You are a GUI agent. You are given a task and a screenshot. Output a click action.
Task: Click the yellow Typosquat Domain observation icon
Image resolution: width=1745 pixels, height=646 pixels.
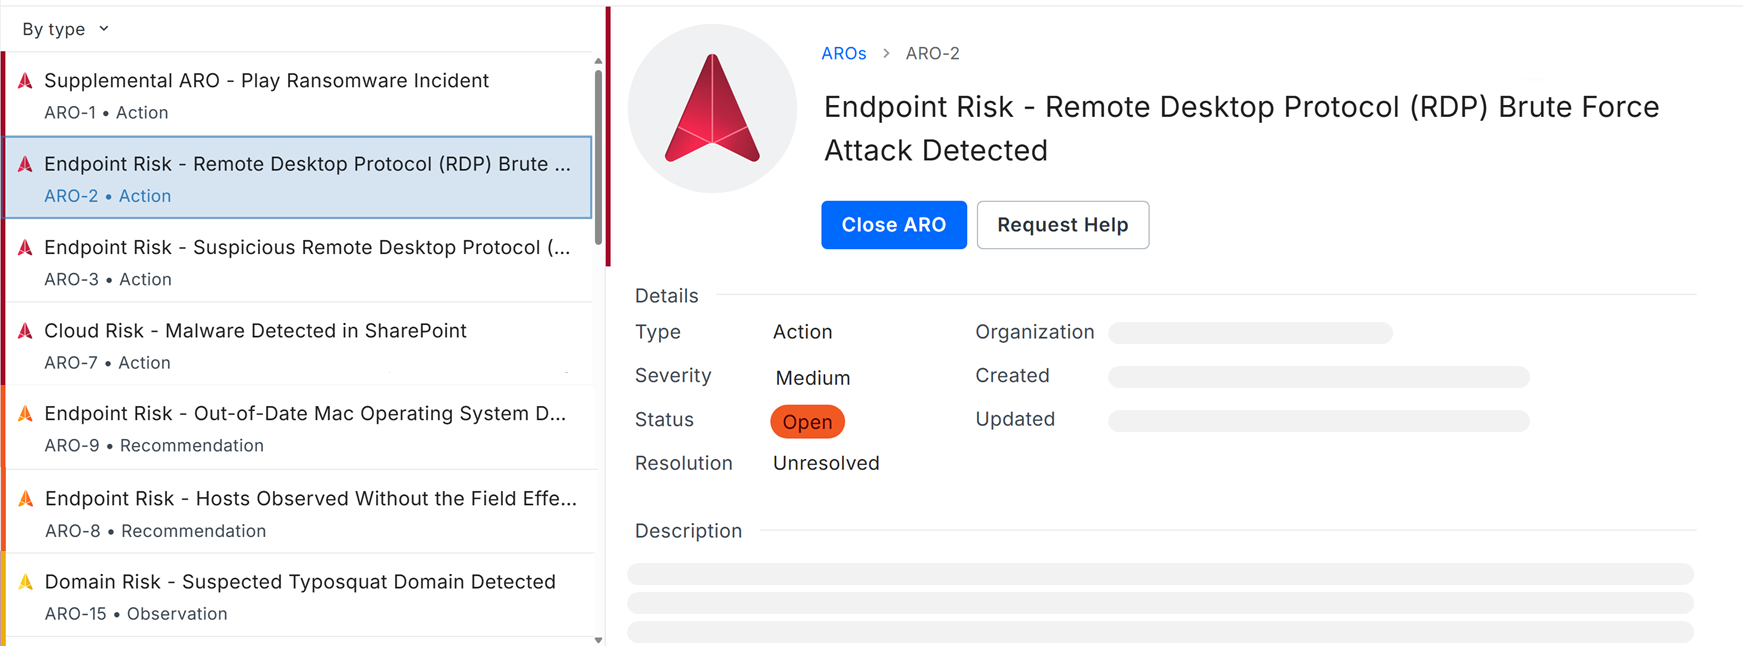[26, 581]
